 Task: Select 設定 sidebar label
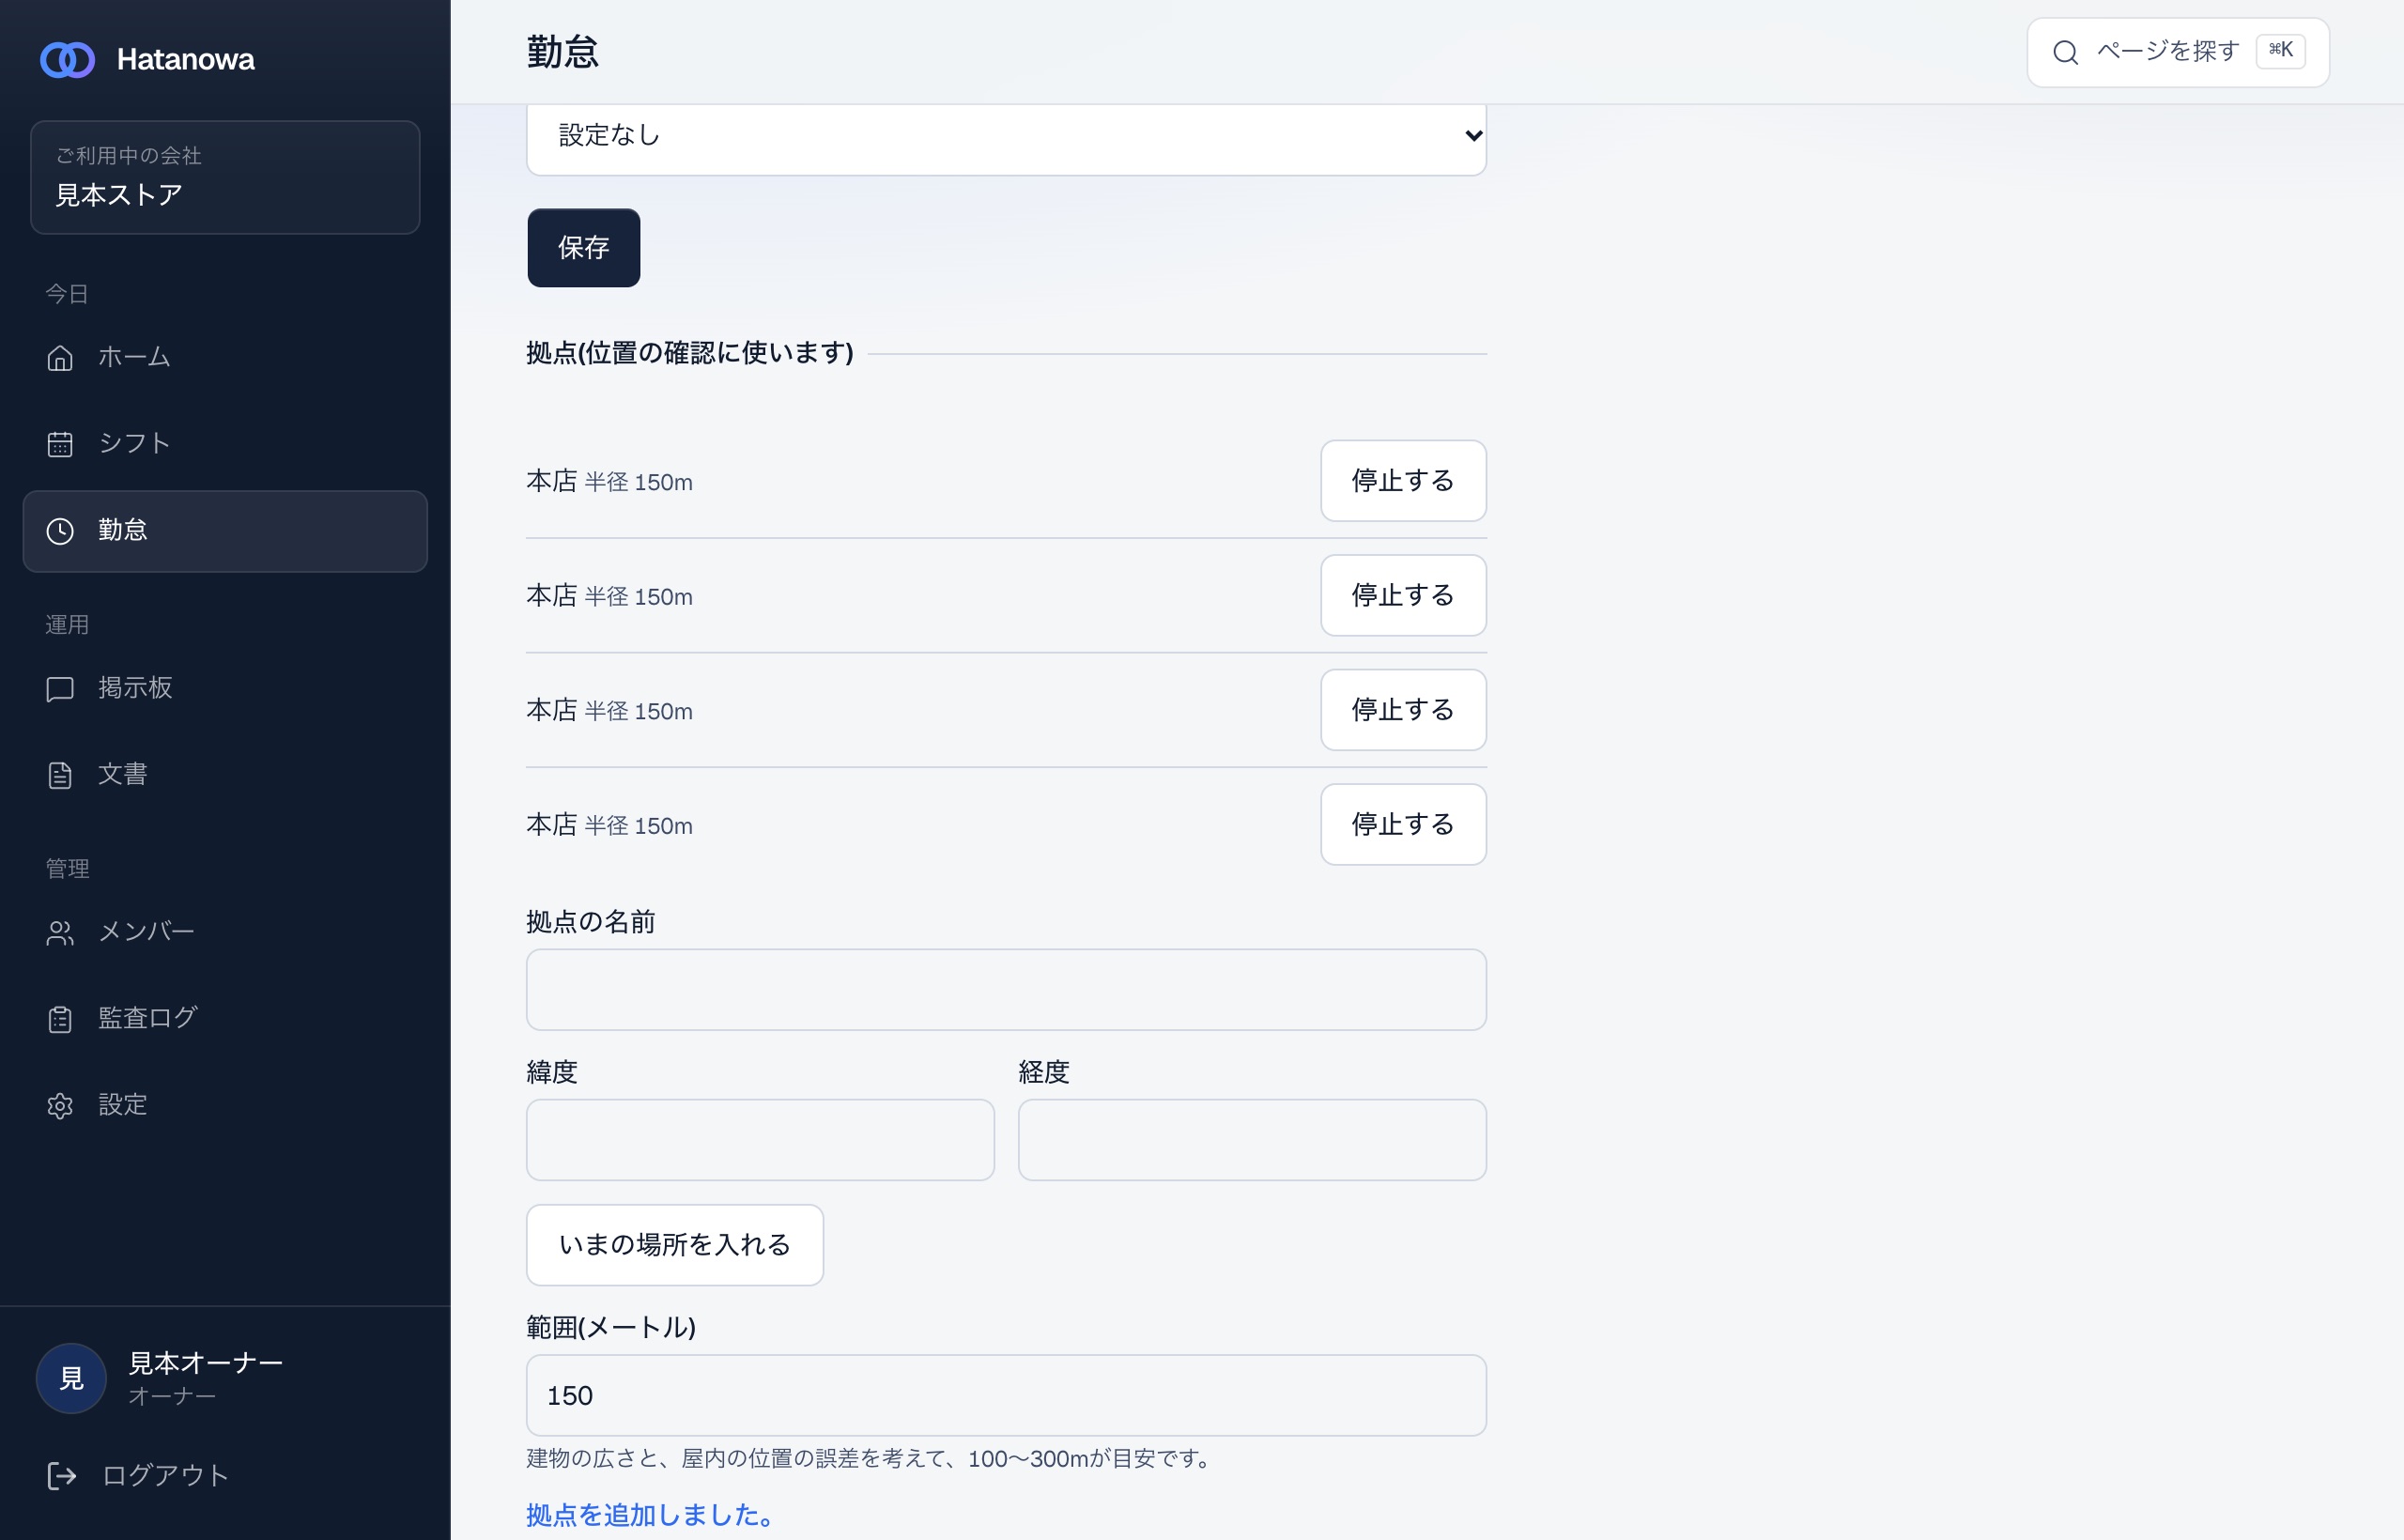pos(123,1105)
